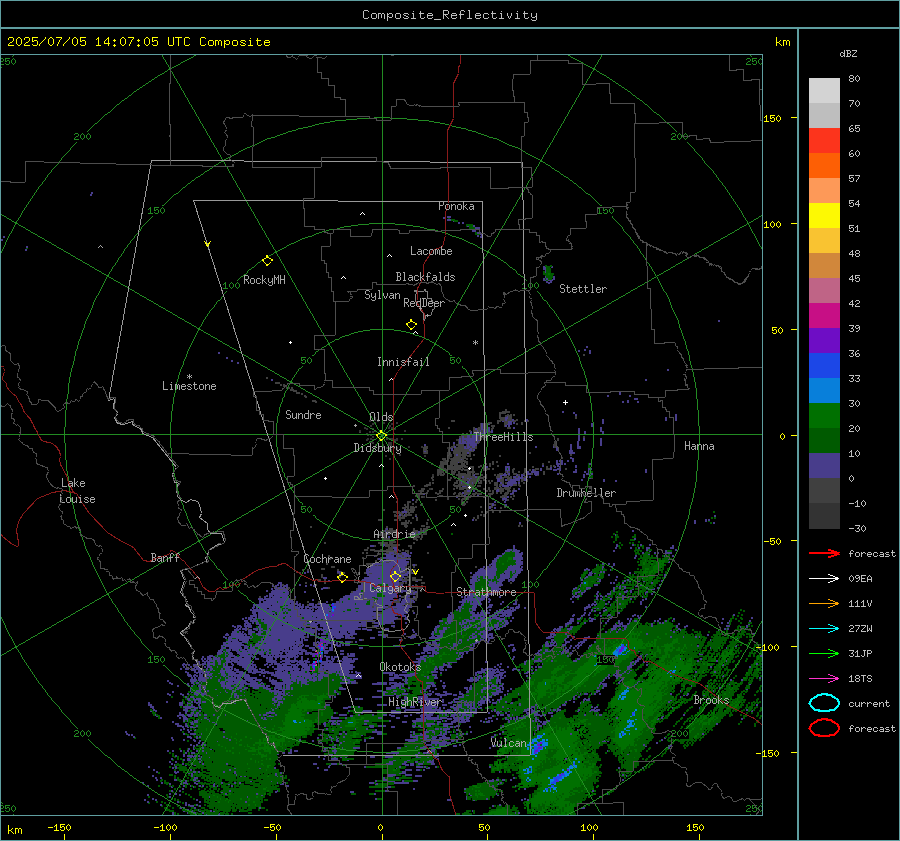The height and width of the screenshot is (841, 900).
Task: Select the magenta 39–42 dBZ color swatch
Action: pyautogui.click(x=824, y=315)
